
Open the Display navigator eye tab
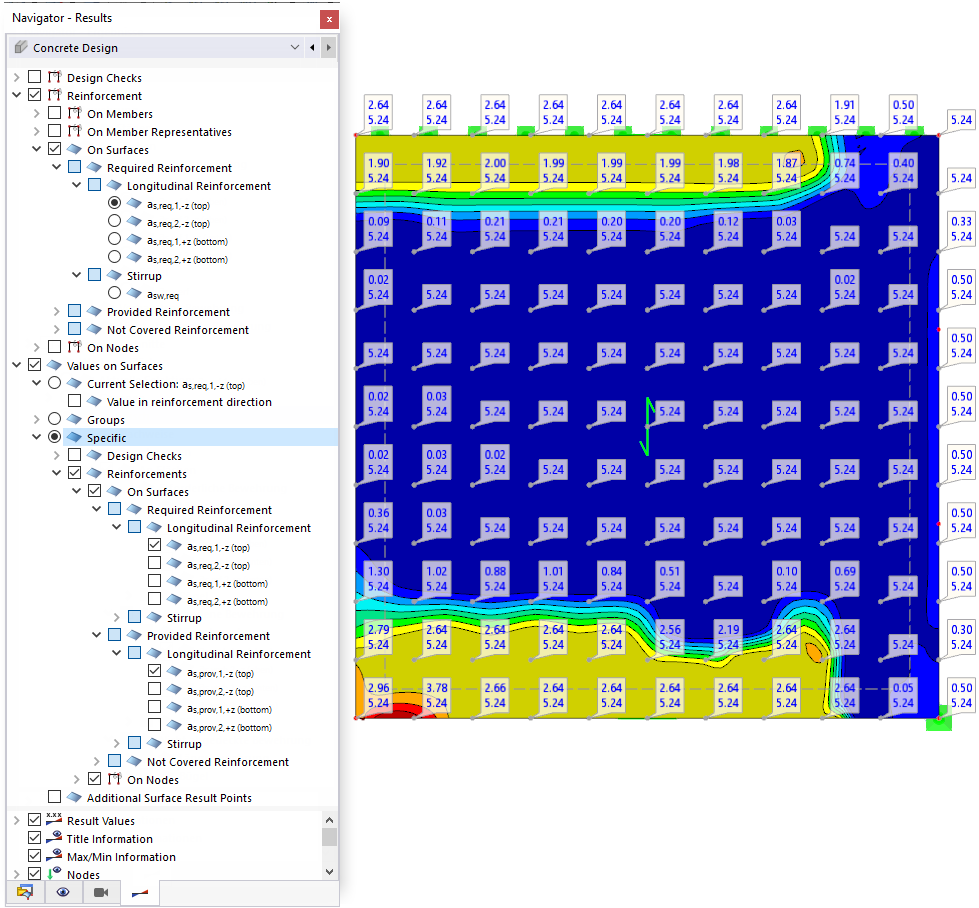coord(63,892)
